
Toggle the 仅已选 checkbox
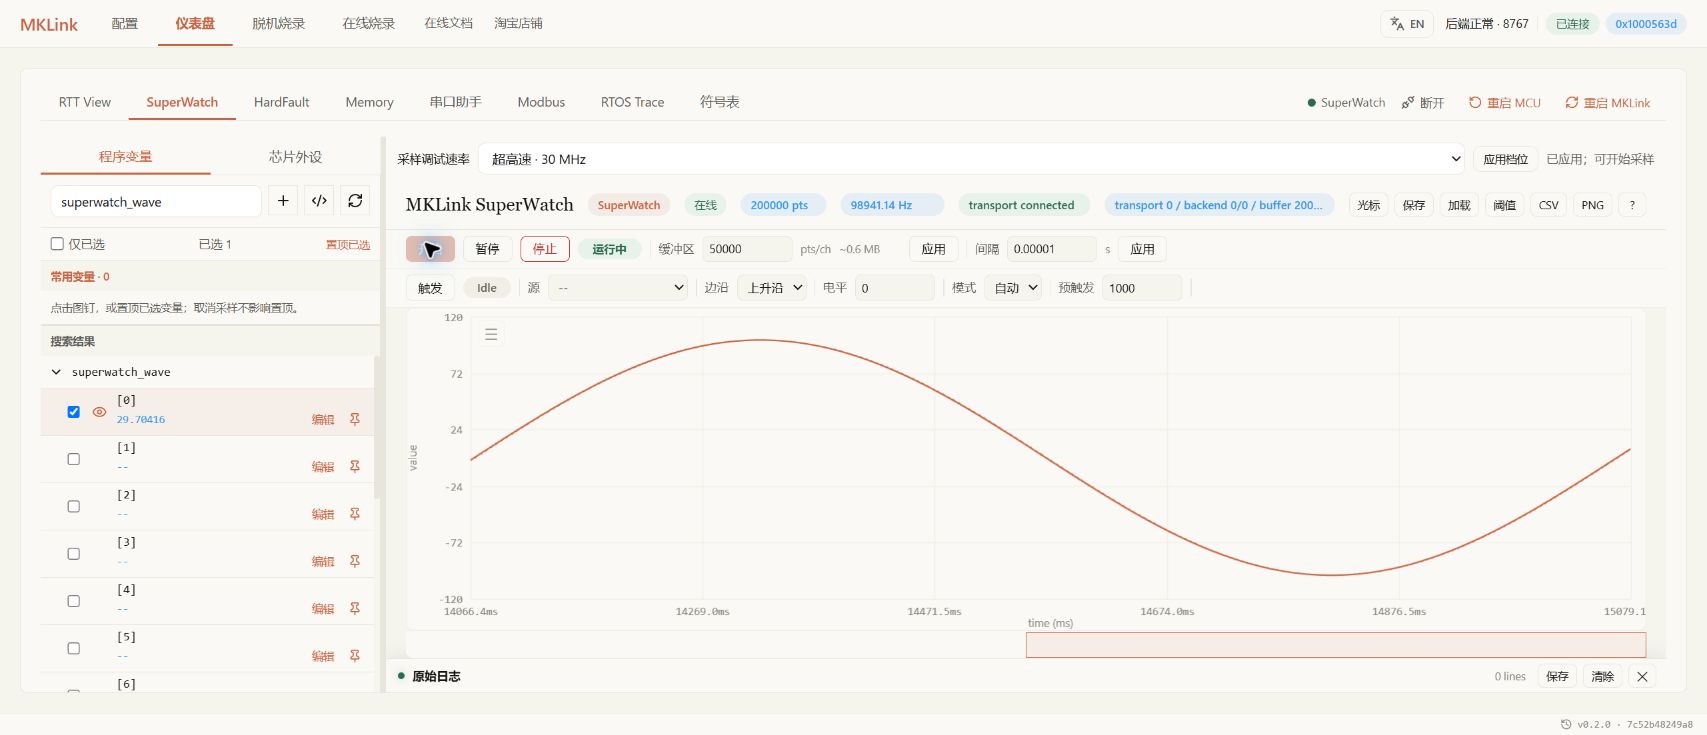pos(57,244)
